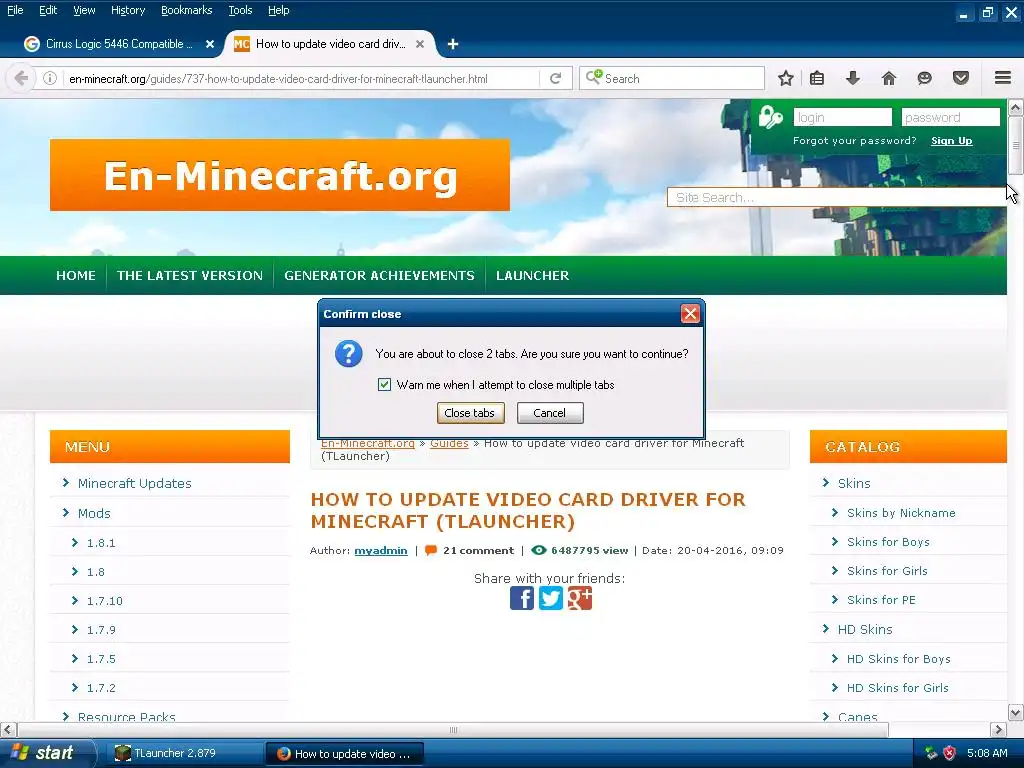Click the comment bubble icon by 21 comment
The width and height of the screenshot is (1024, 768).
430,551
